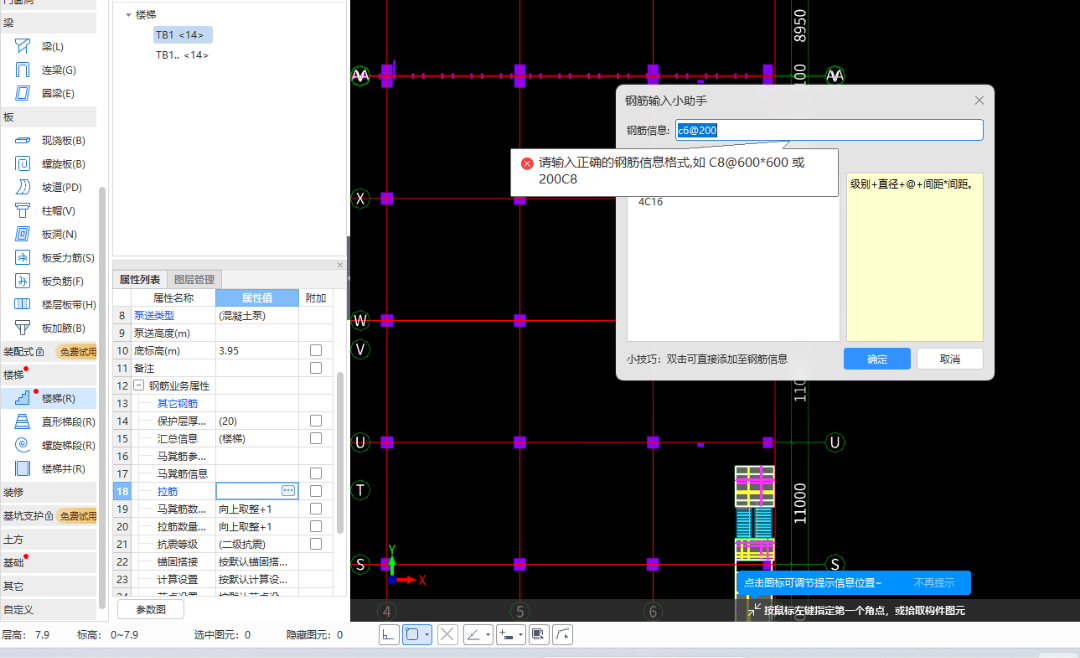Image resolution: width=1080 pixels, height=658 pixels.
Task: Dismiss tip with 不再提示
Action: [x=934, y=583]
